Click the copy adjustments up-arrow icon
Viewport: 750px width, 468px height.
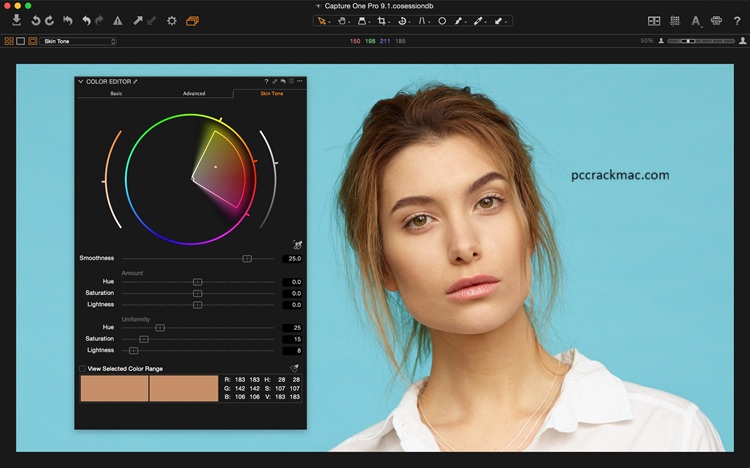point(138,21)
